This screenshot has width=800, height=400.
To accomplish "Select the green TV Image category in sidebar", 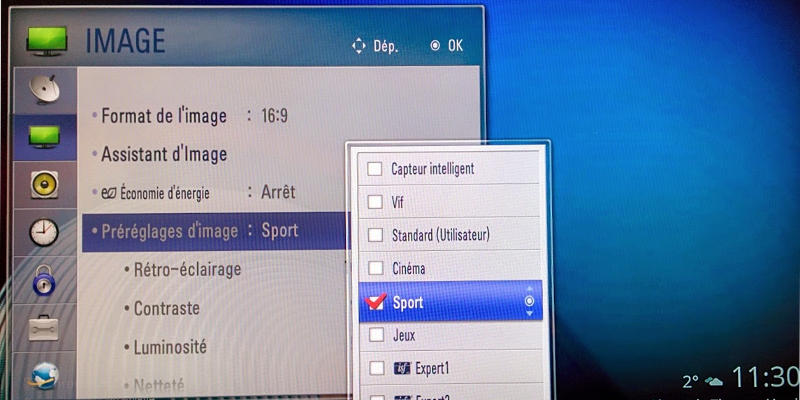I will coord(44,136).
